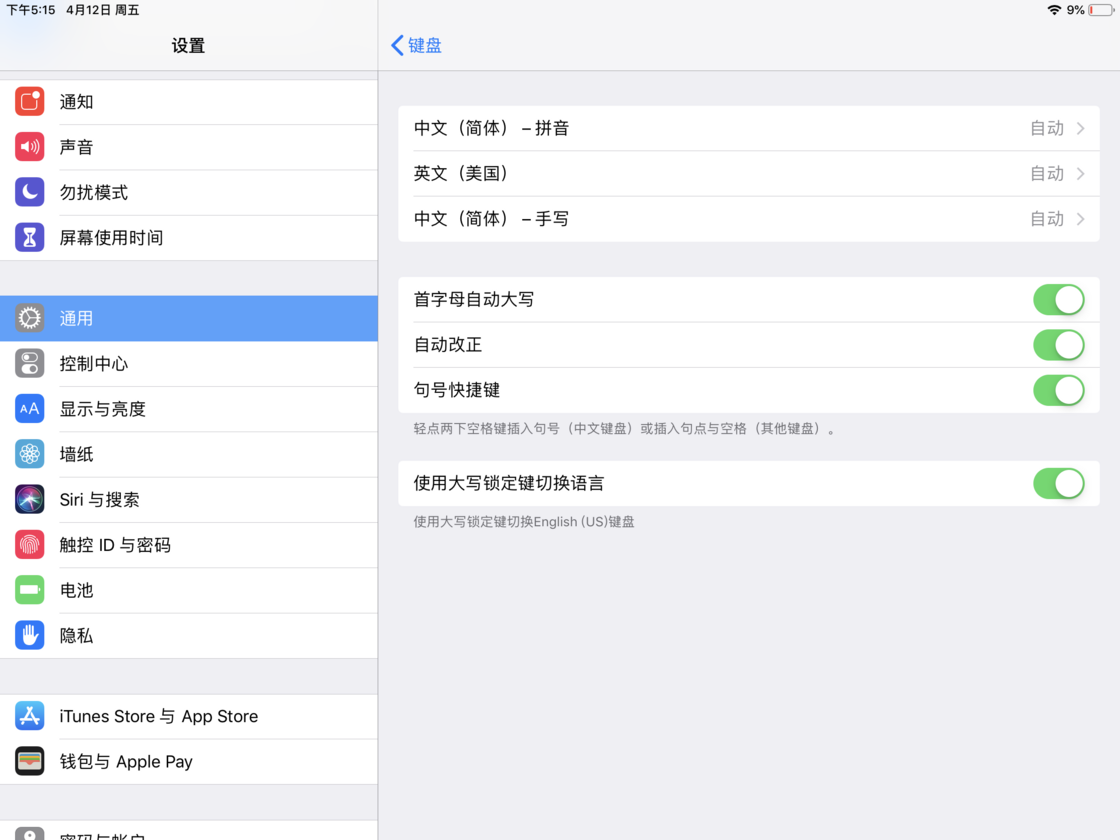Tap the 勿扰模式 moon icon
Viewport: 1120px width, 840px height.
(29, 192)
